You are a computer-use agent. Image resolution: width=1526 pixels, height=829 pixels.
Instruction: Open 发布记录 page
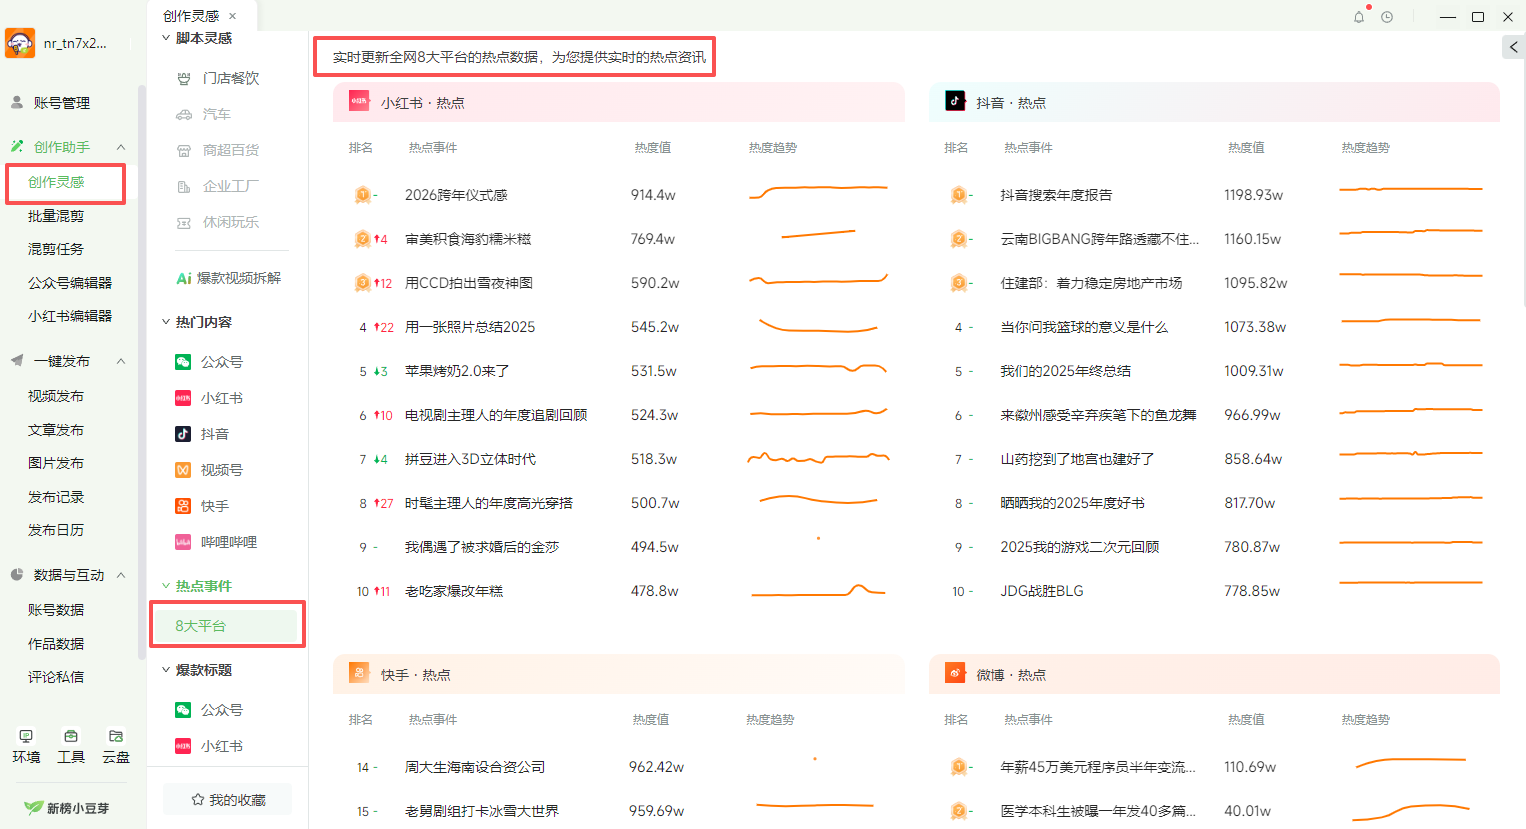point(56,497)
